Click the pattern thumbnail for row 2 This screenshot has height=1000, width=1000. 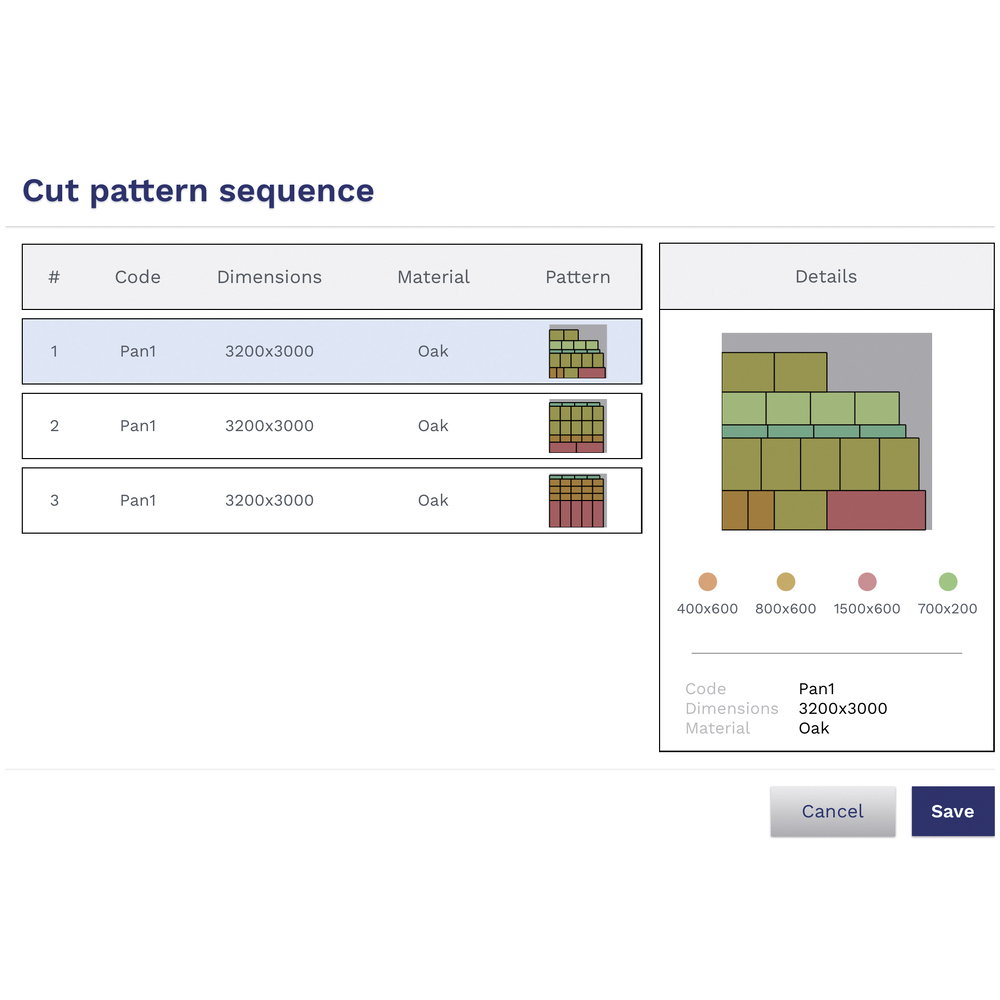(x=578, y=425)
